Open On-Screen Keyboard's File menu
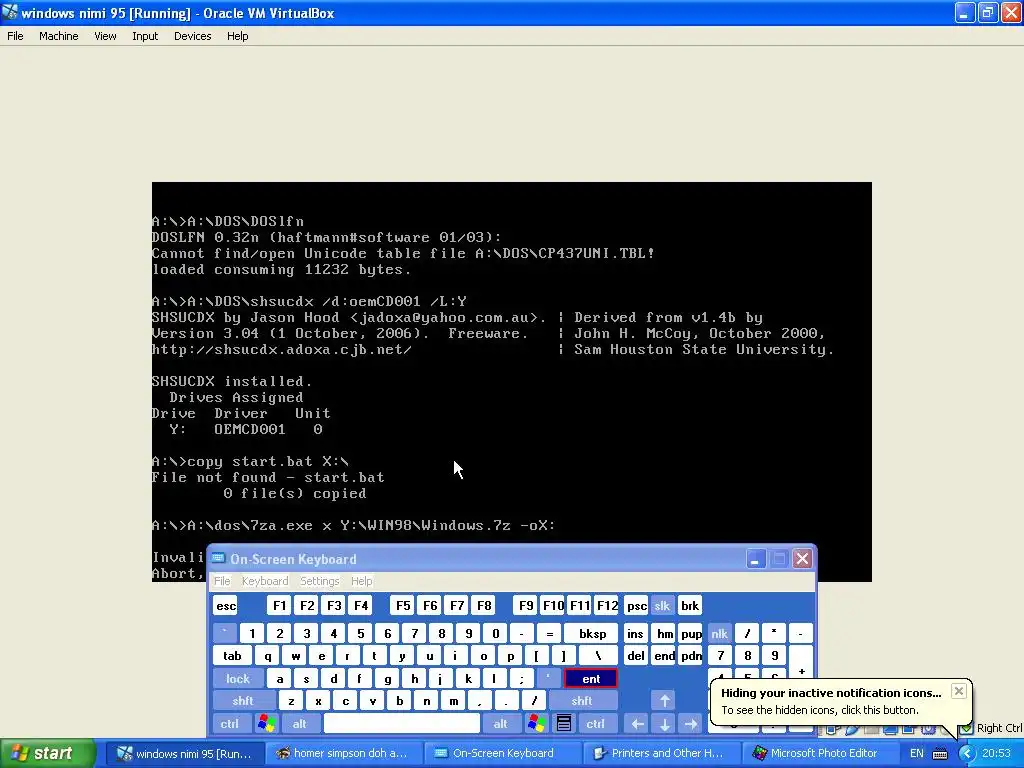The width and height of the screenshot is (1024, 768). click(x=222, y=581)
